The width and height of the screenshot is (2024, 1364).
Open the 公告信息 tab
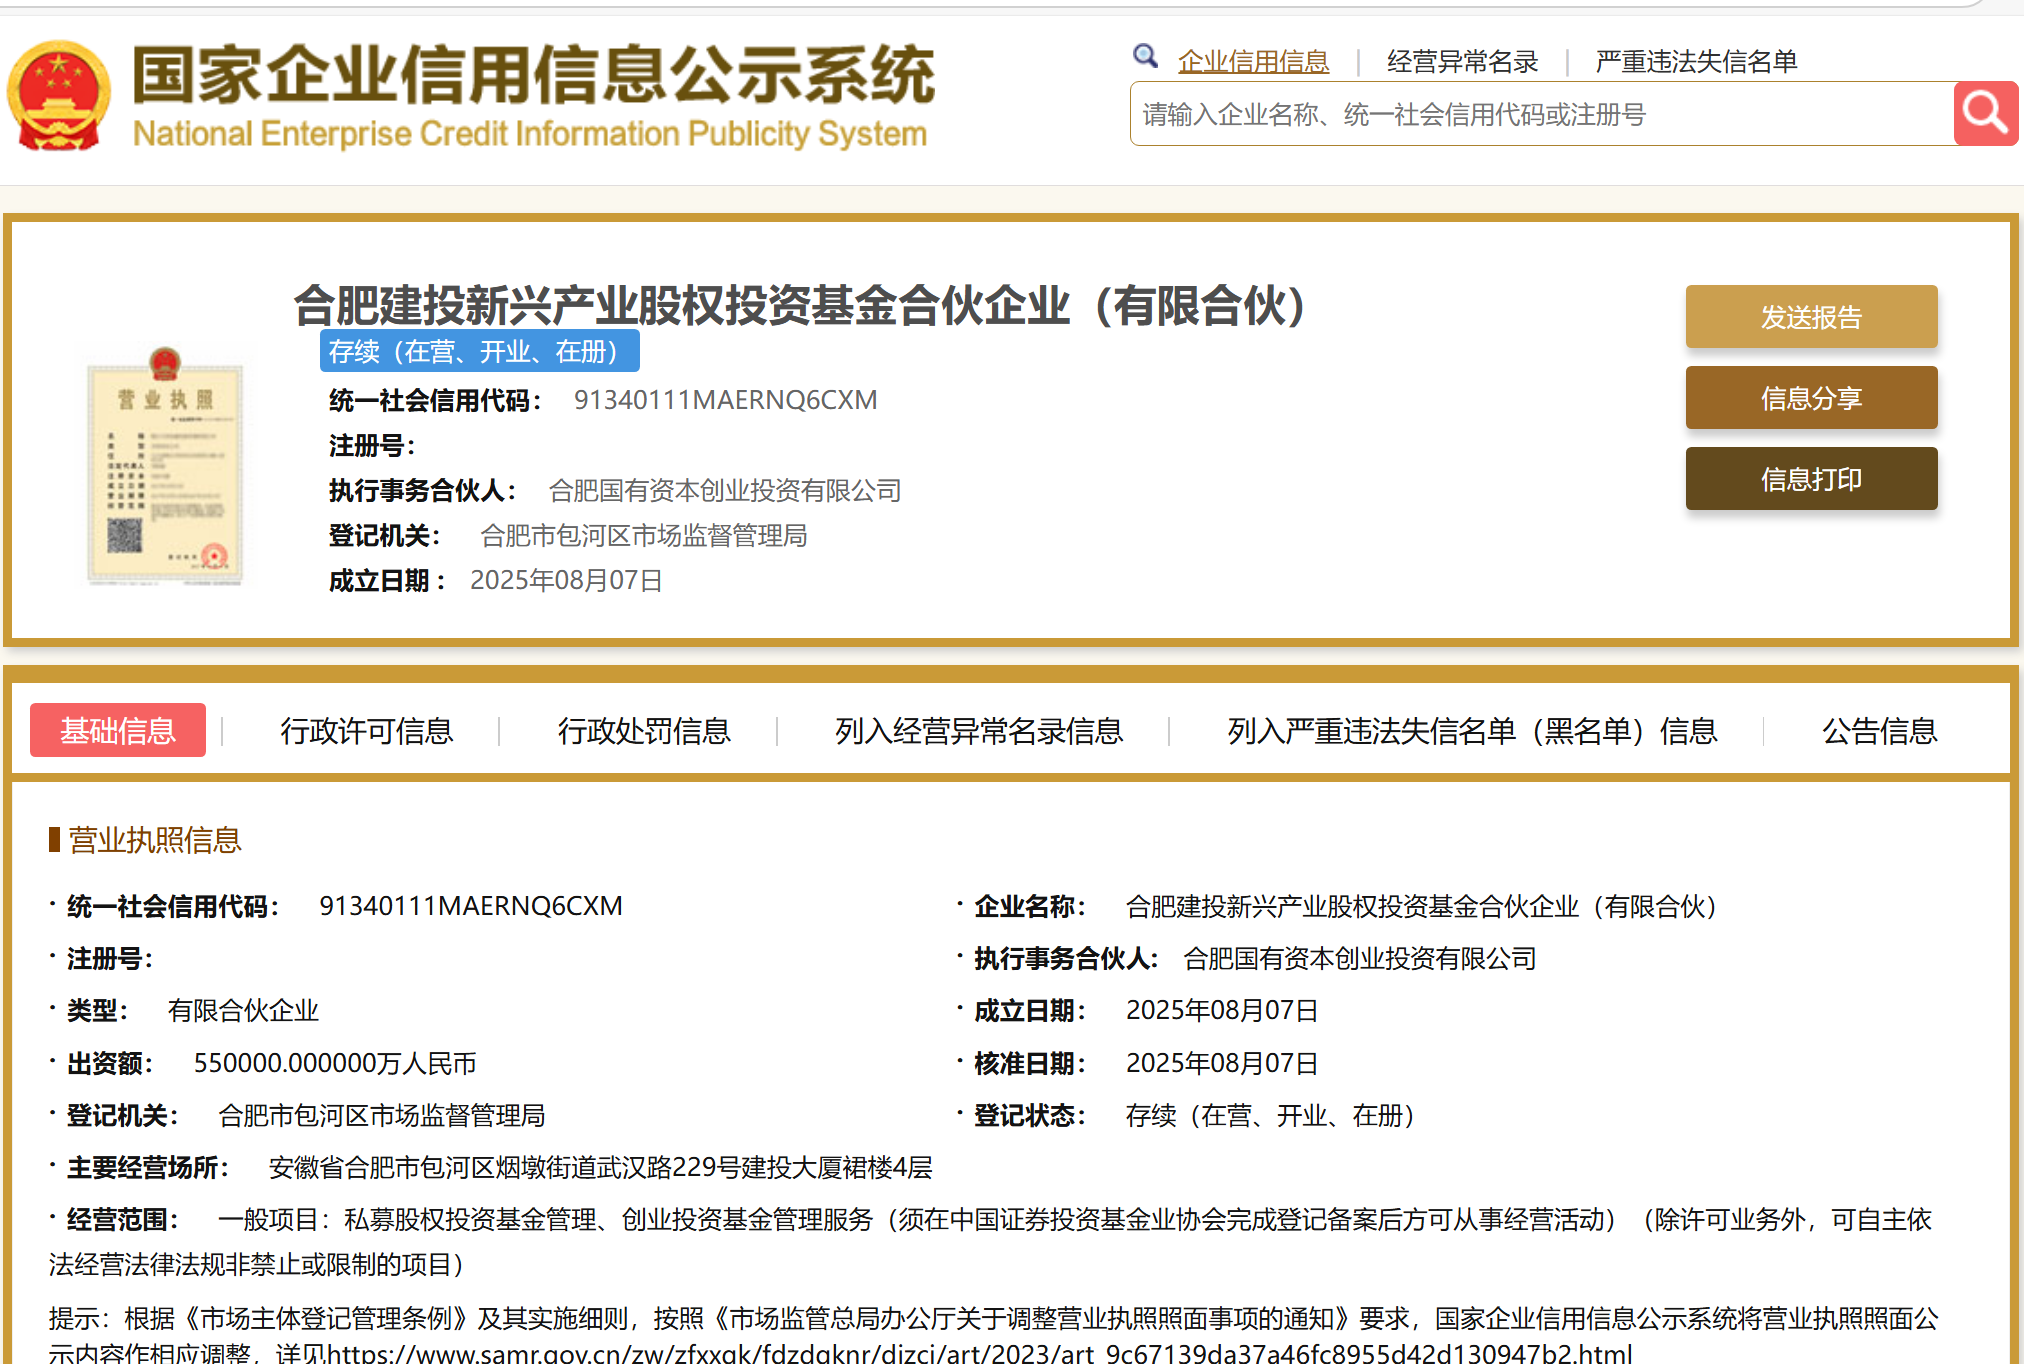pyautogui.click(x=1879, y=731)
